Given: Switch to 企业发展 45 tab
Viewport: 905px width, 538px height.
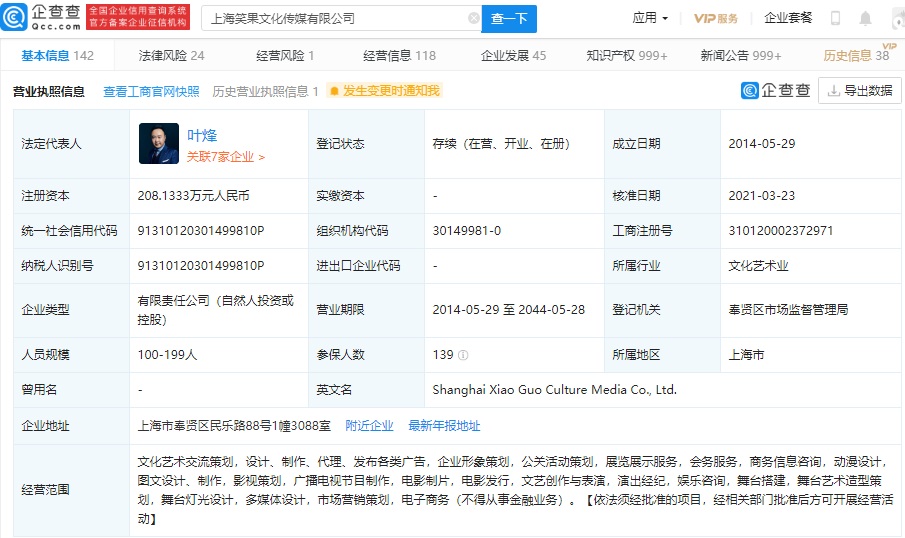Looking at the screenshot, I should 513,55.
